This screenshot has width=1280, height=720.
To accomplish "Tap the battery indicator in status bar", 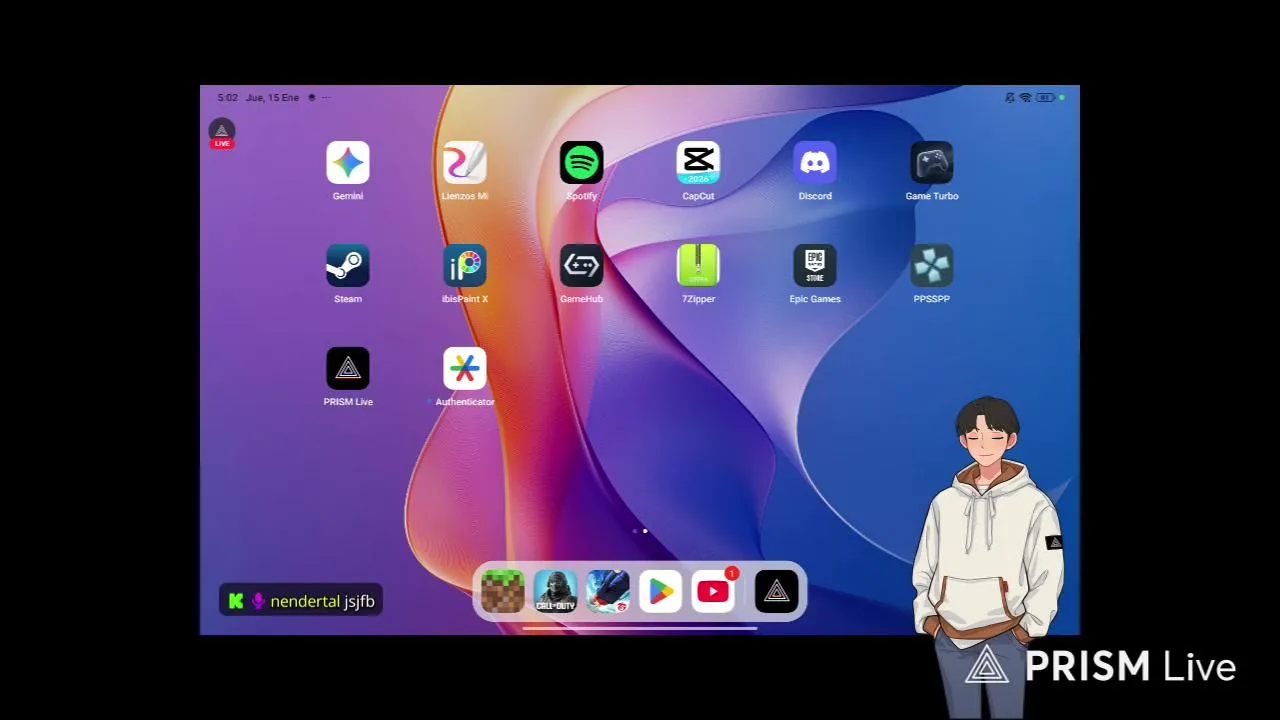I will 1045,98.
